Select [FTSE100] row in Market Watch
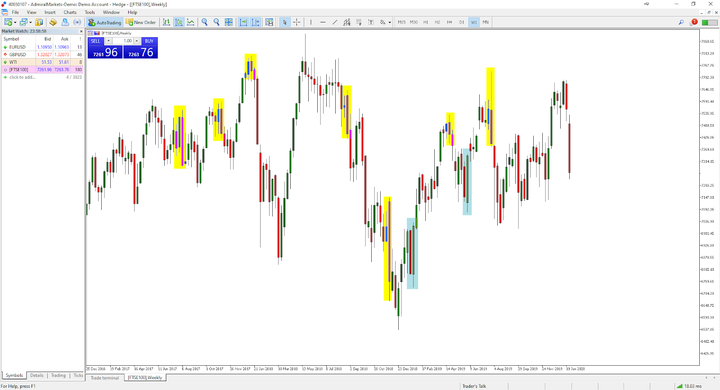The width and height of the screenshot is (720, 390). click(x=42, y=70)
